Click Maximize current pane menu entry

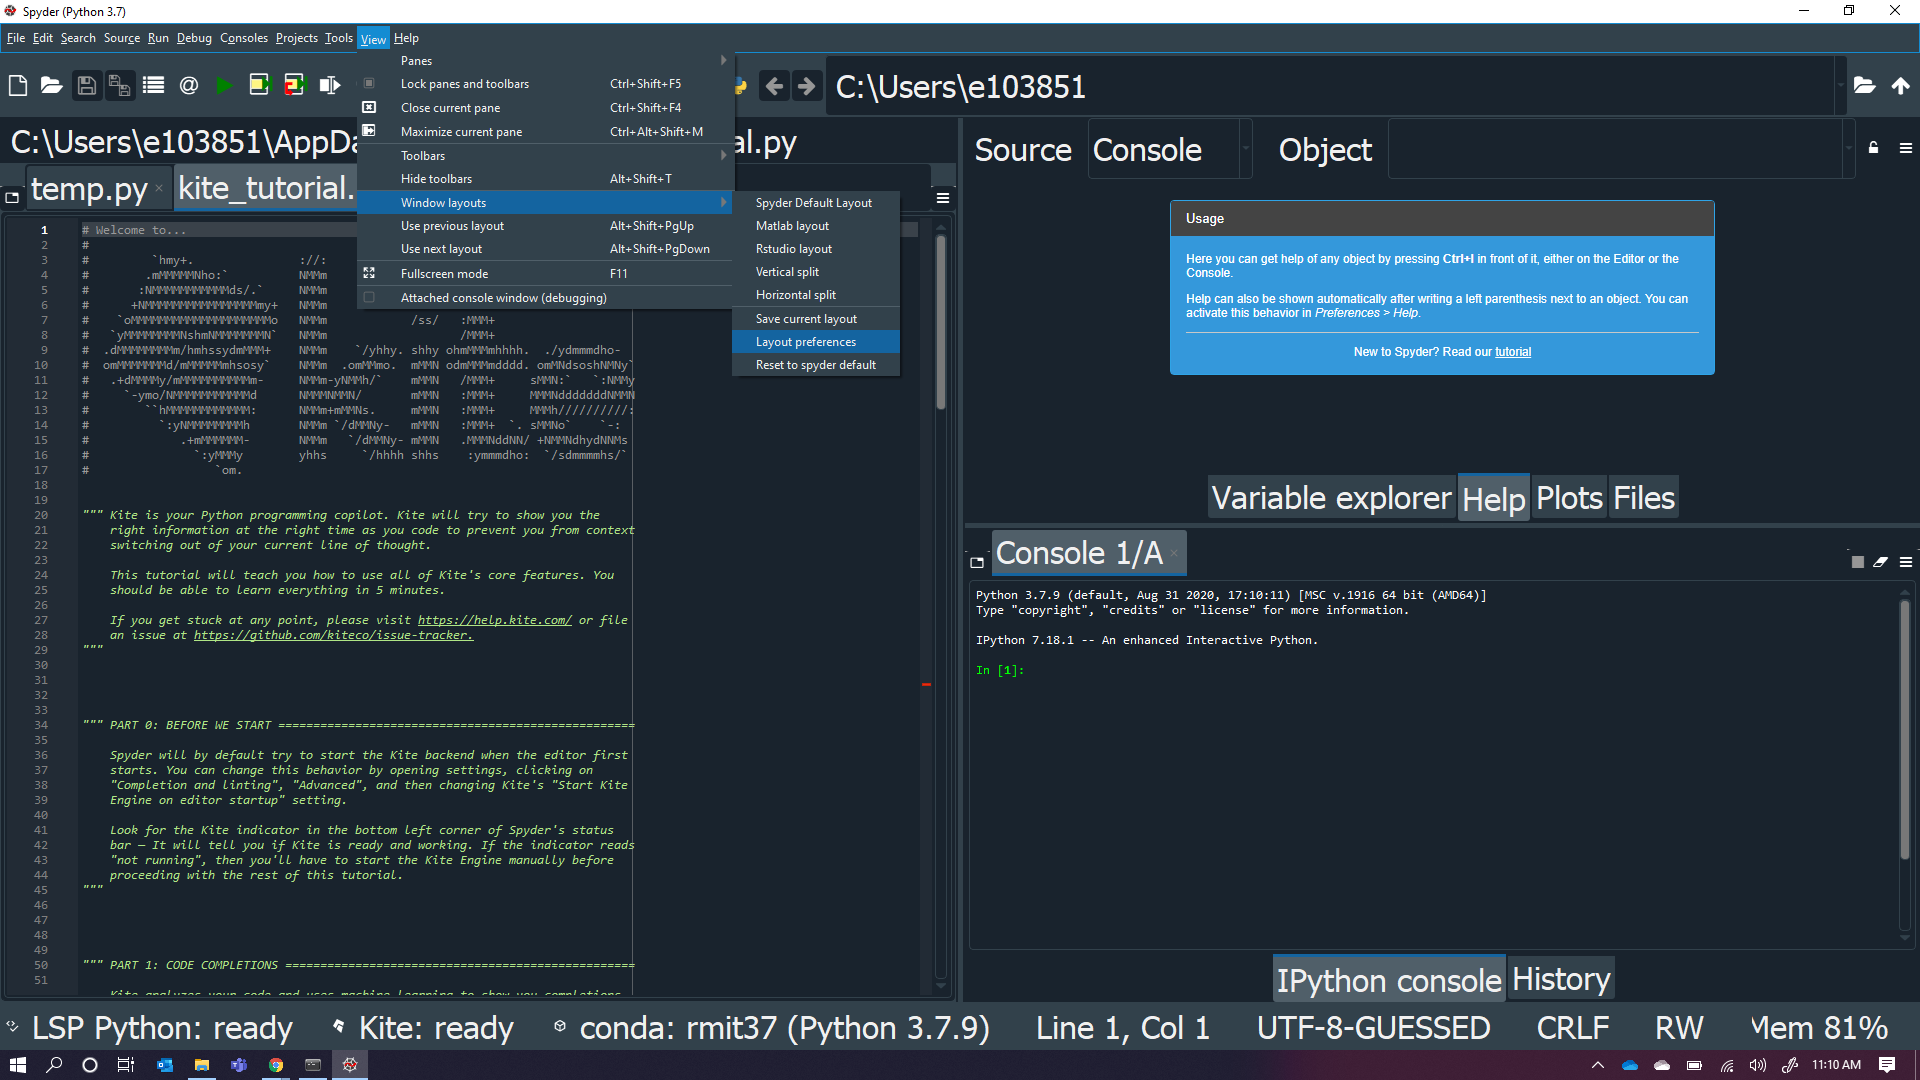tap(545, 132)
